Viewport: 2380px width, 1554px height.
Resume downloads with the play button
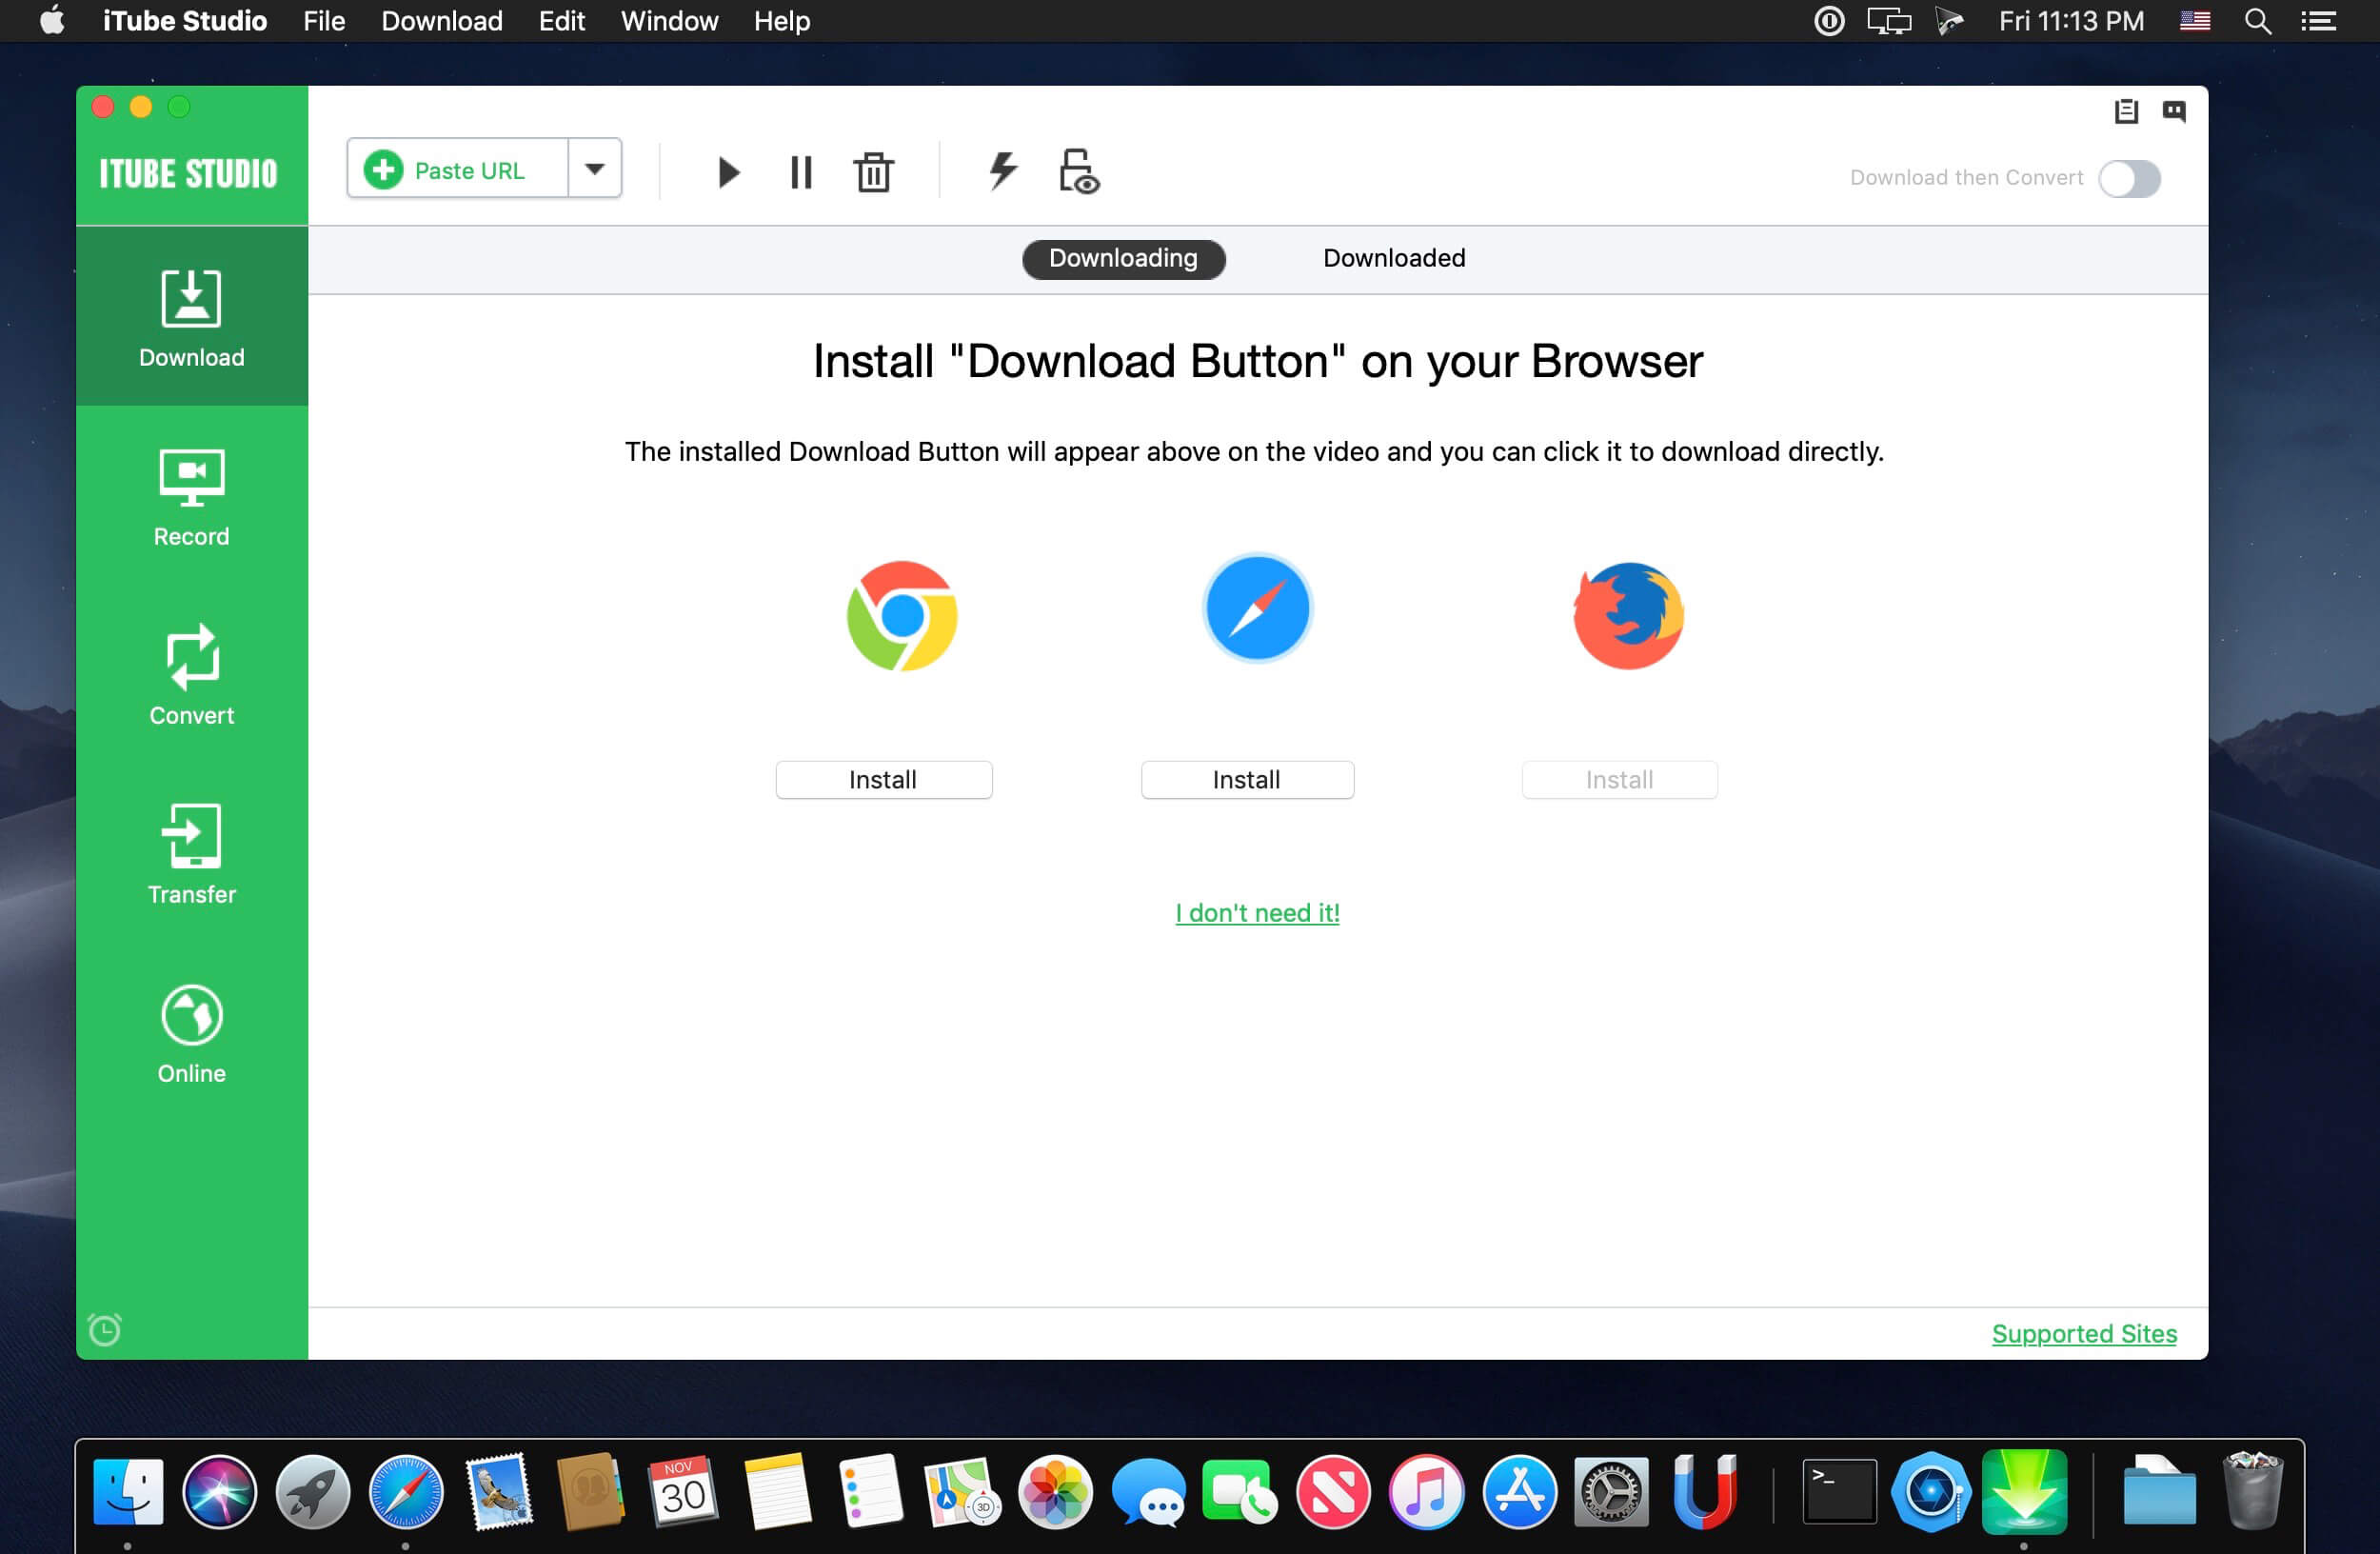pos(727,171)
